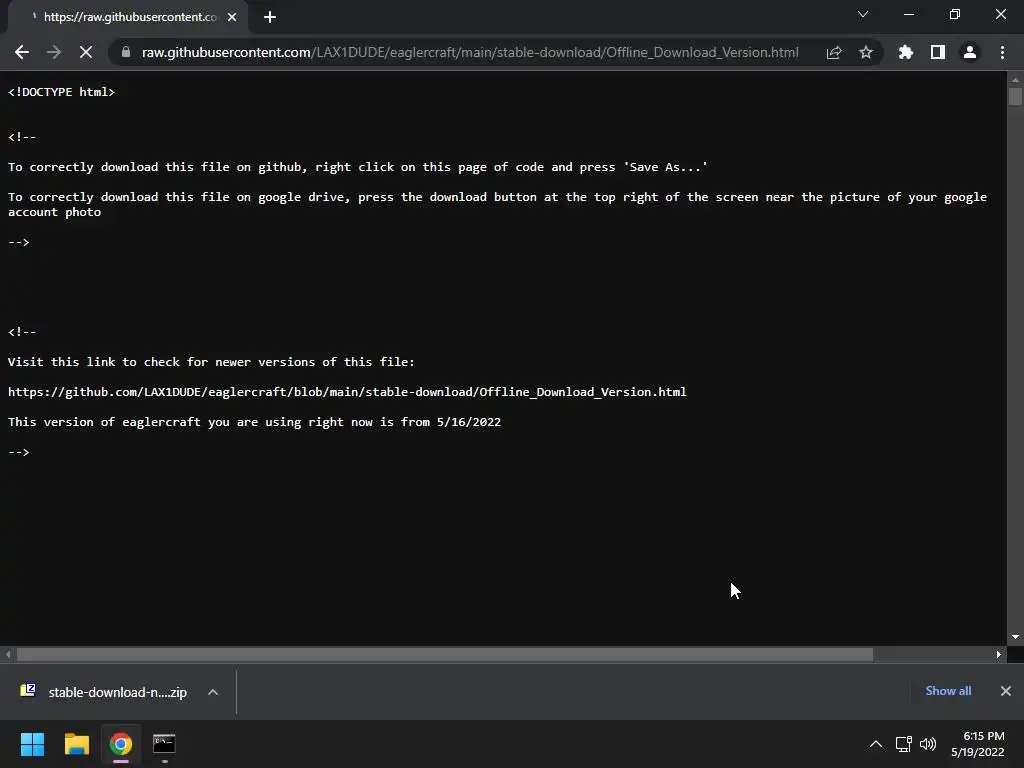Open the volume control tray icon
The image size is (1024, 768).
927,744
